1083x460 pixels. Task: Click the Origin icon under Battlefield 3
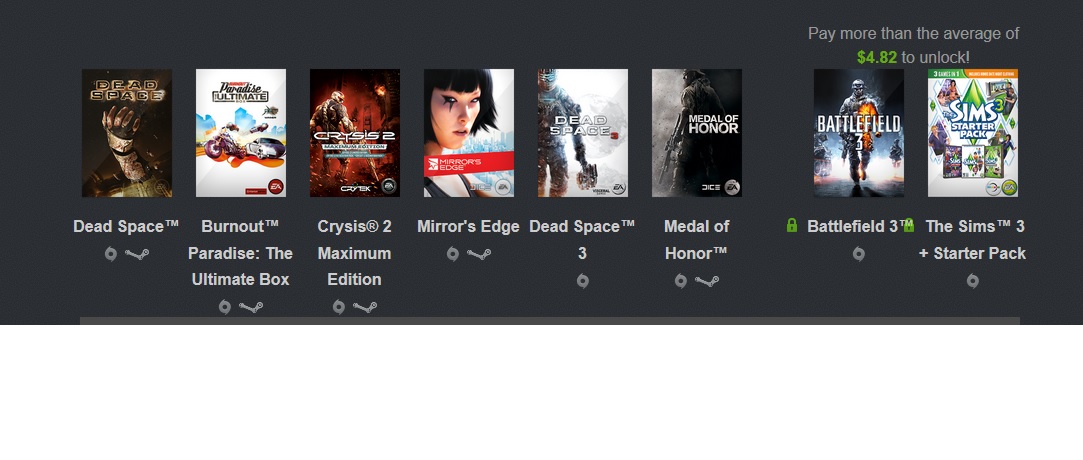pyautogui.click(x=859, y=254)
